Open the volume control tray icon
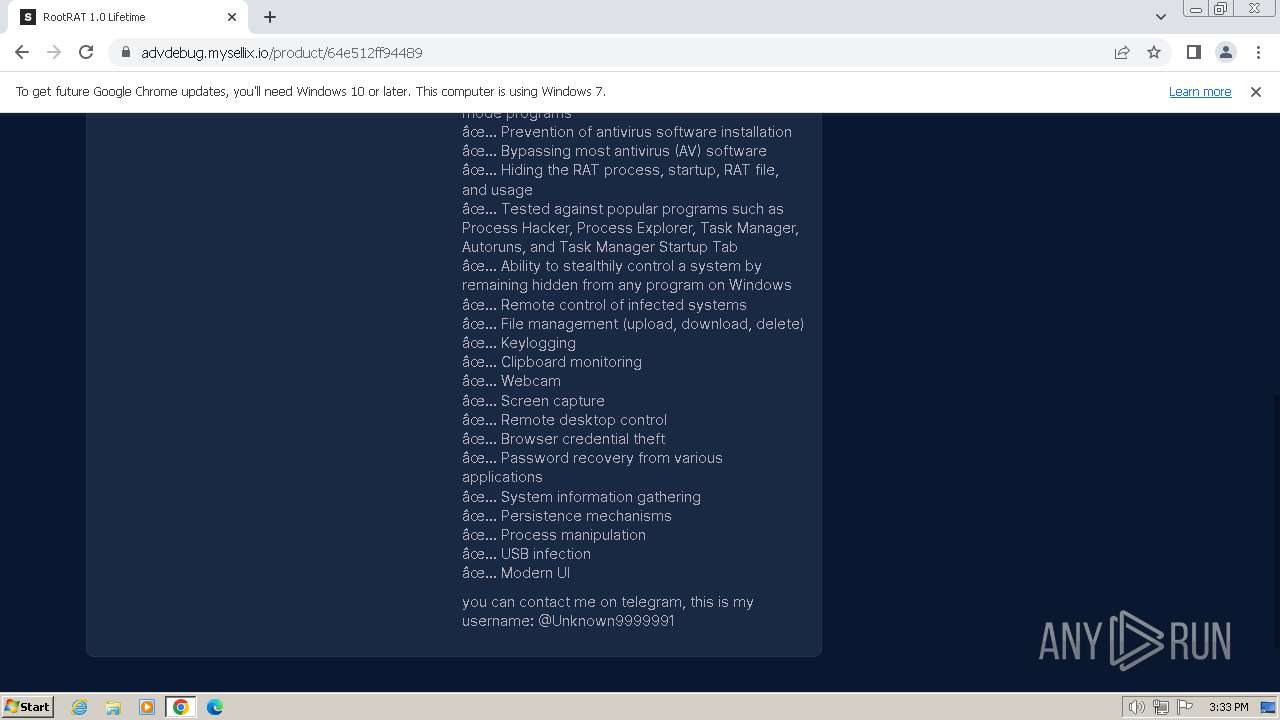Screen dimensions: 1280x720 point(1136,707)
